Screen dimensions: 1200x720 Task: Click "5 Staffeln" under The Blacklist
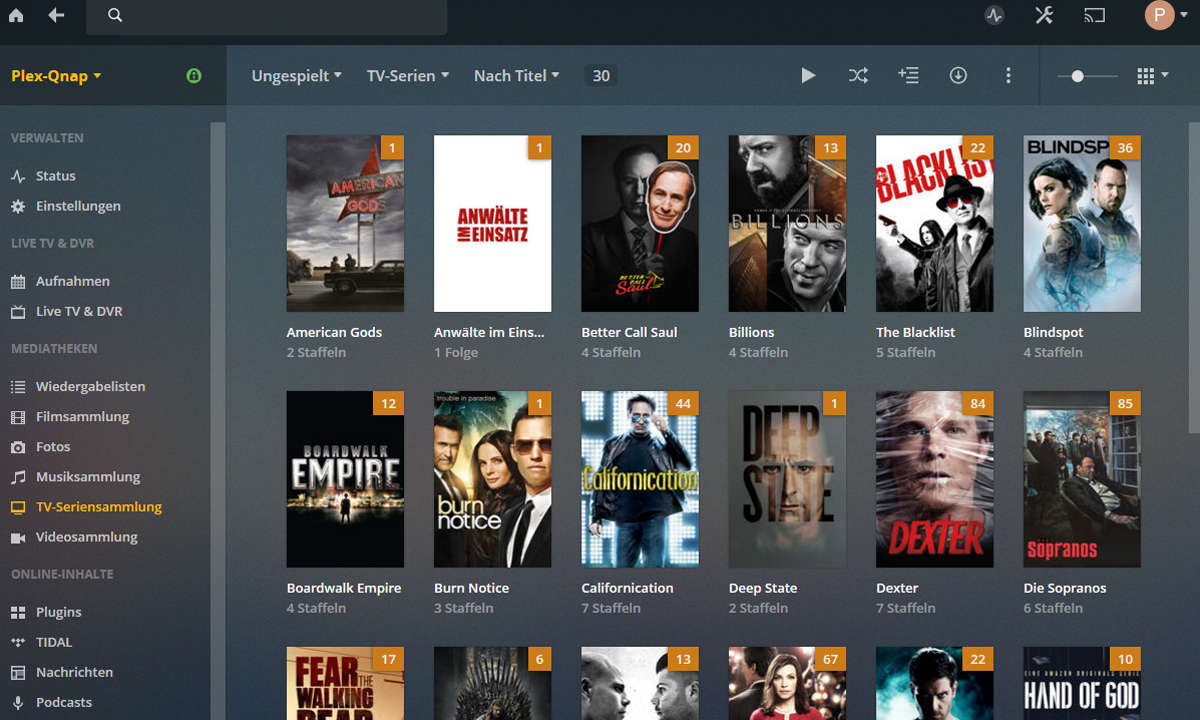[x=906, y=352]
